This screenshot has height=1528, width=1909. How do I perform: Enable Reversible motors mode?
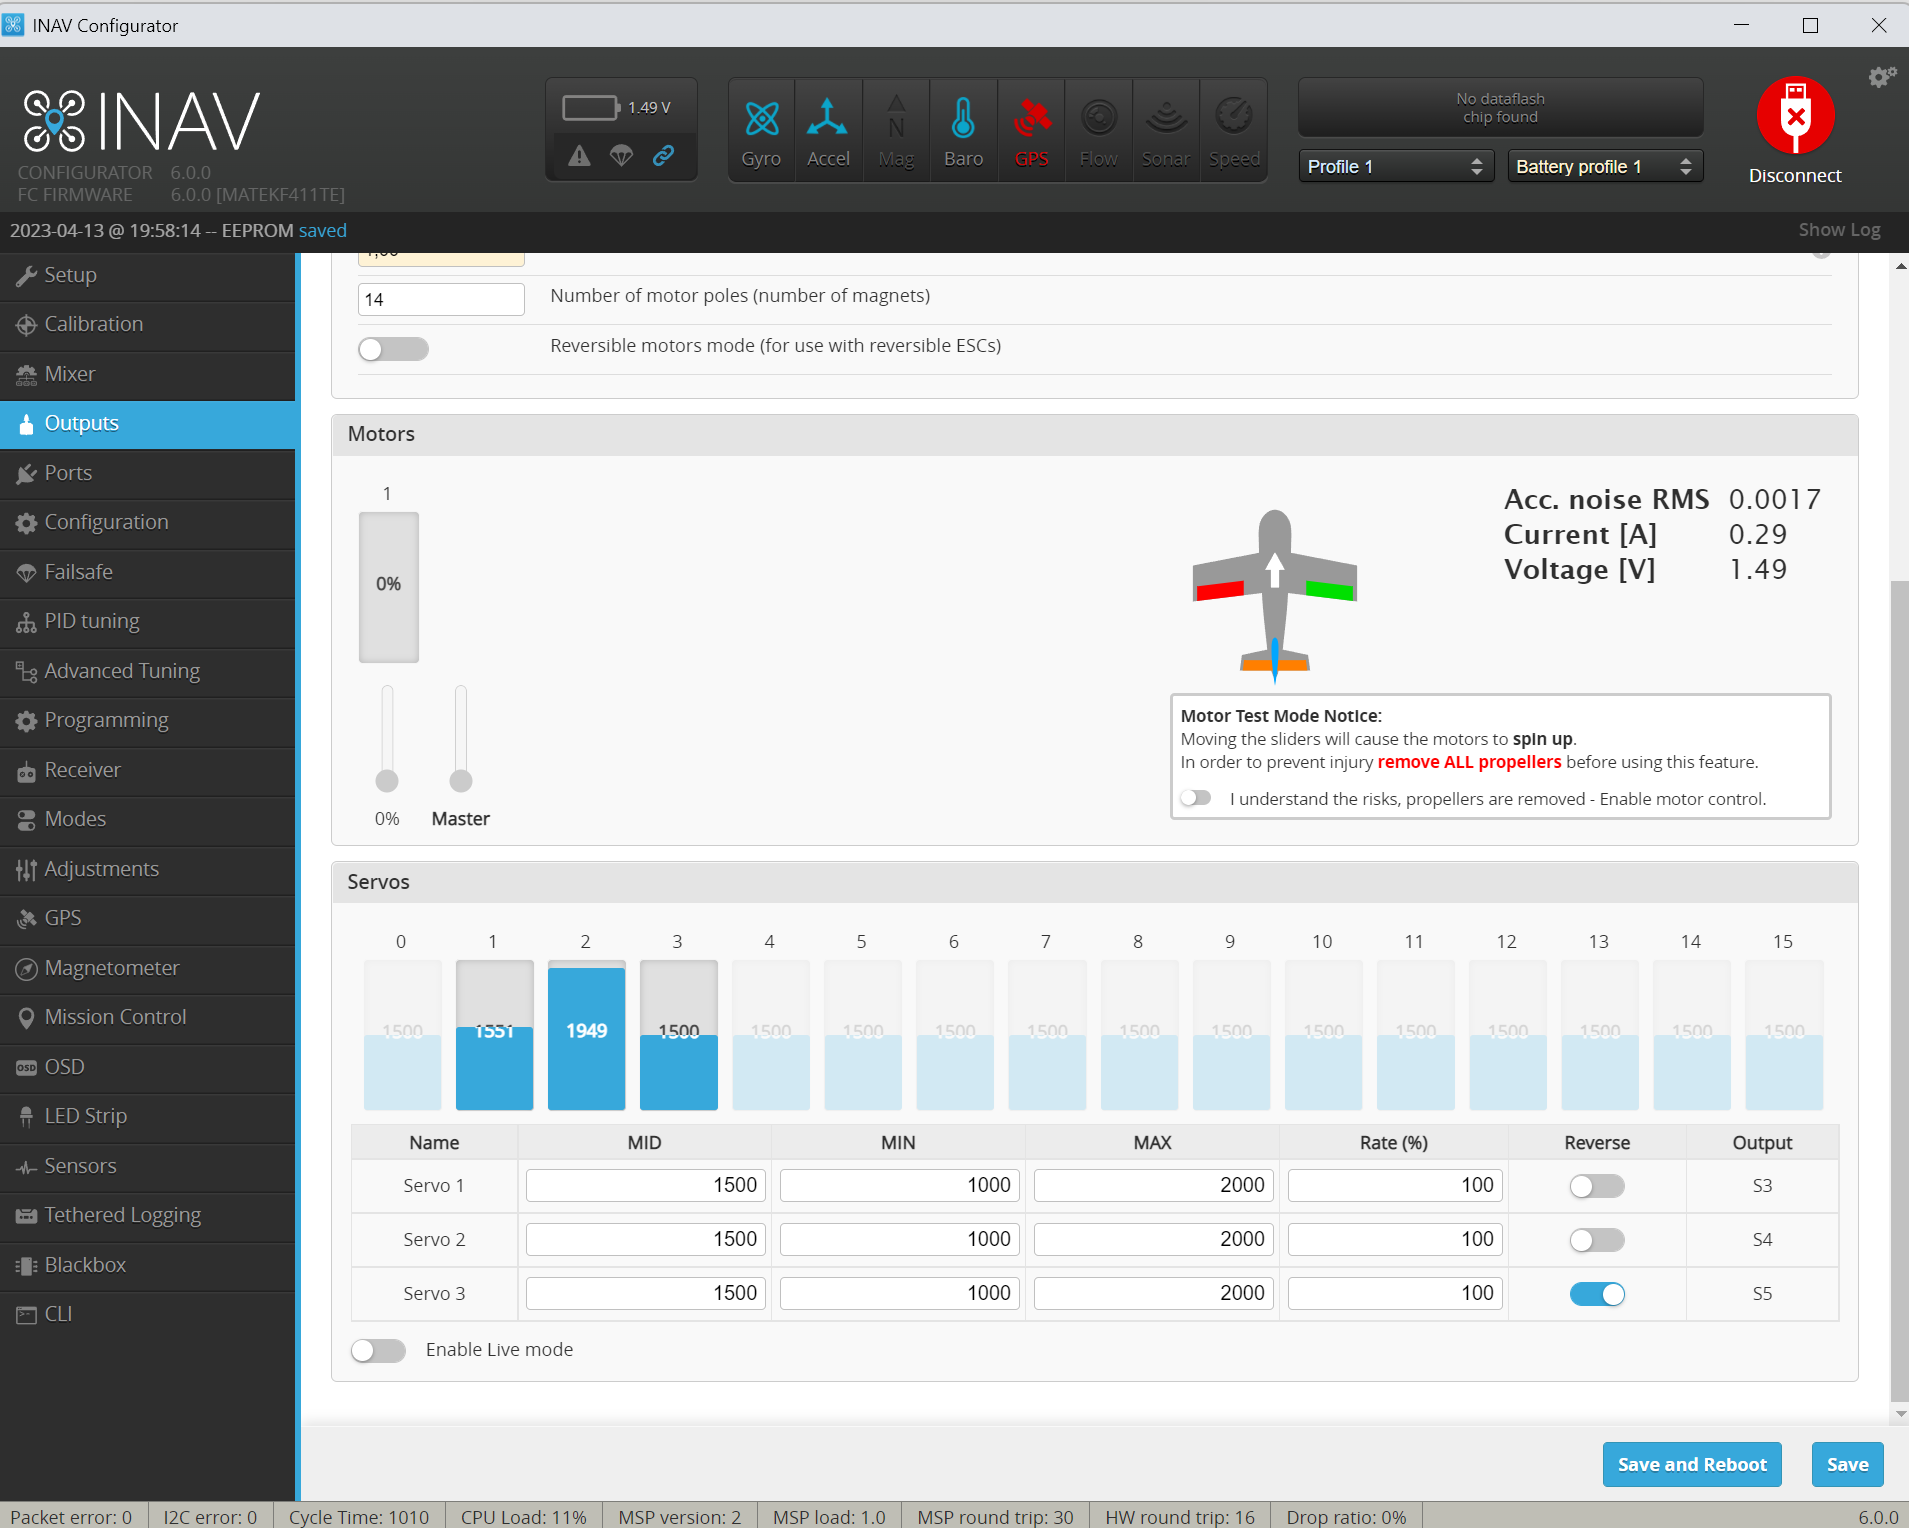pos(392,348)
